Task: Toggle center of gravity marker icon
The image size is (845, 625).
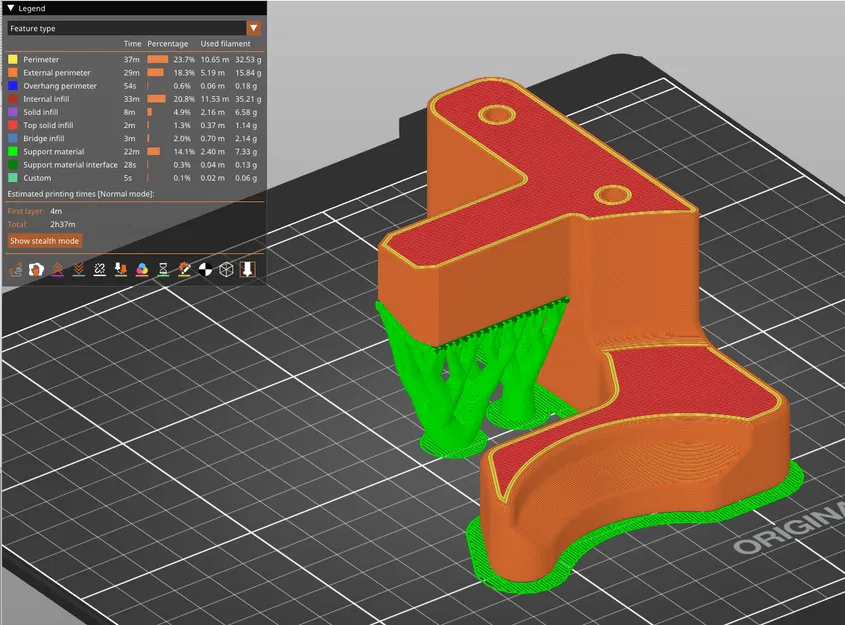Action: click(x=205, y=269)
